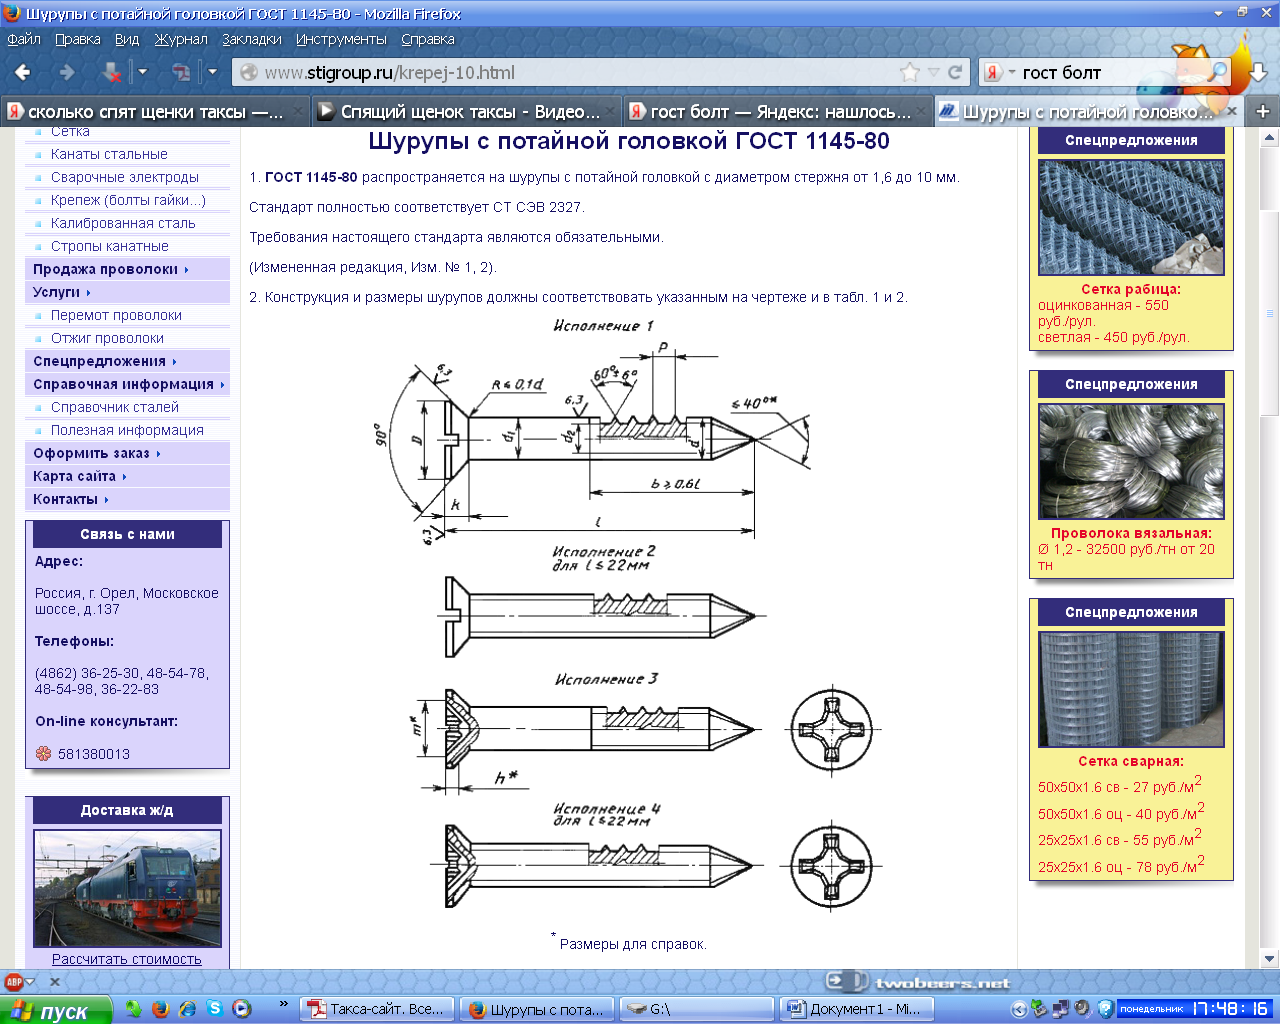
Task: Open the Файл menu
Action: [24, 39]
